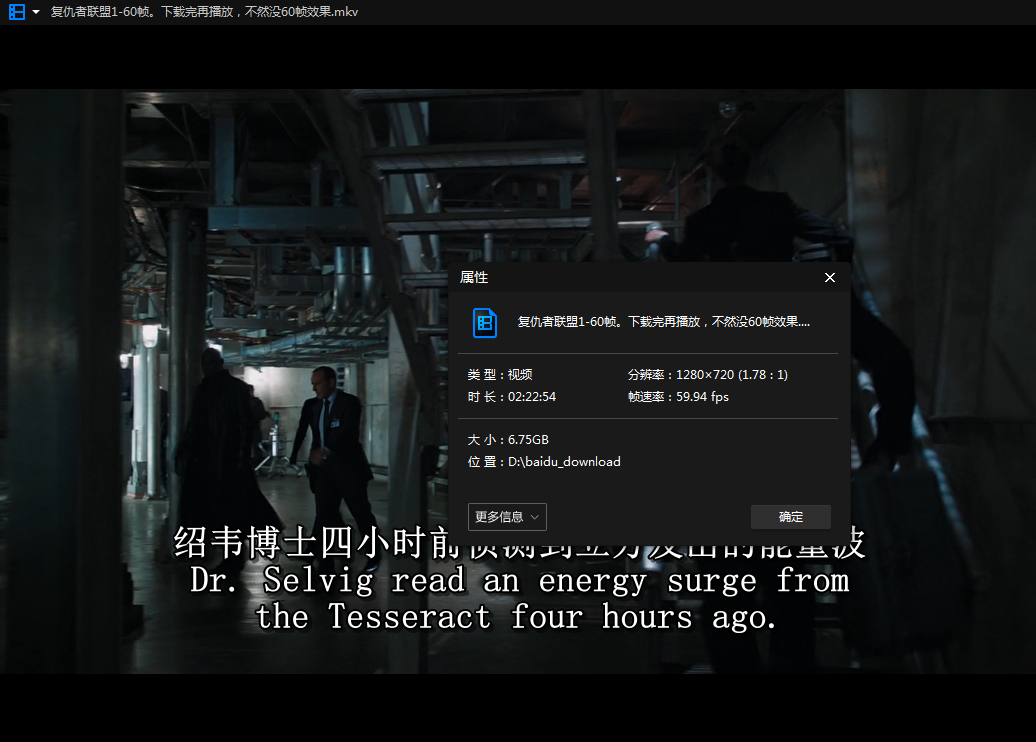This screenshot has height=742, width=1036.
Task: Click the player logo icon in title bar
Action: pyautogui.click(x=17, y=12)
